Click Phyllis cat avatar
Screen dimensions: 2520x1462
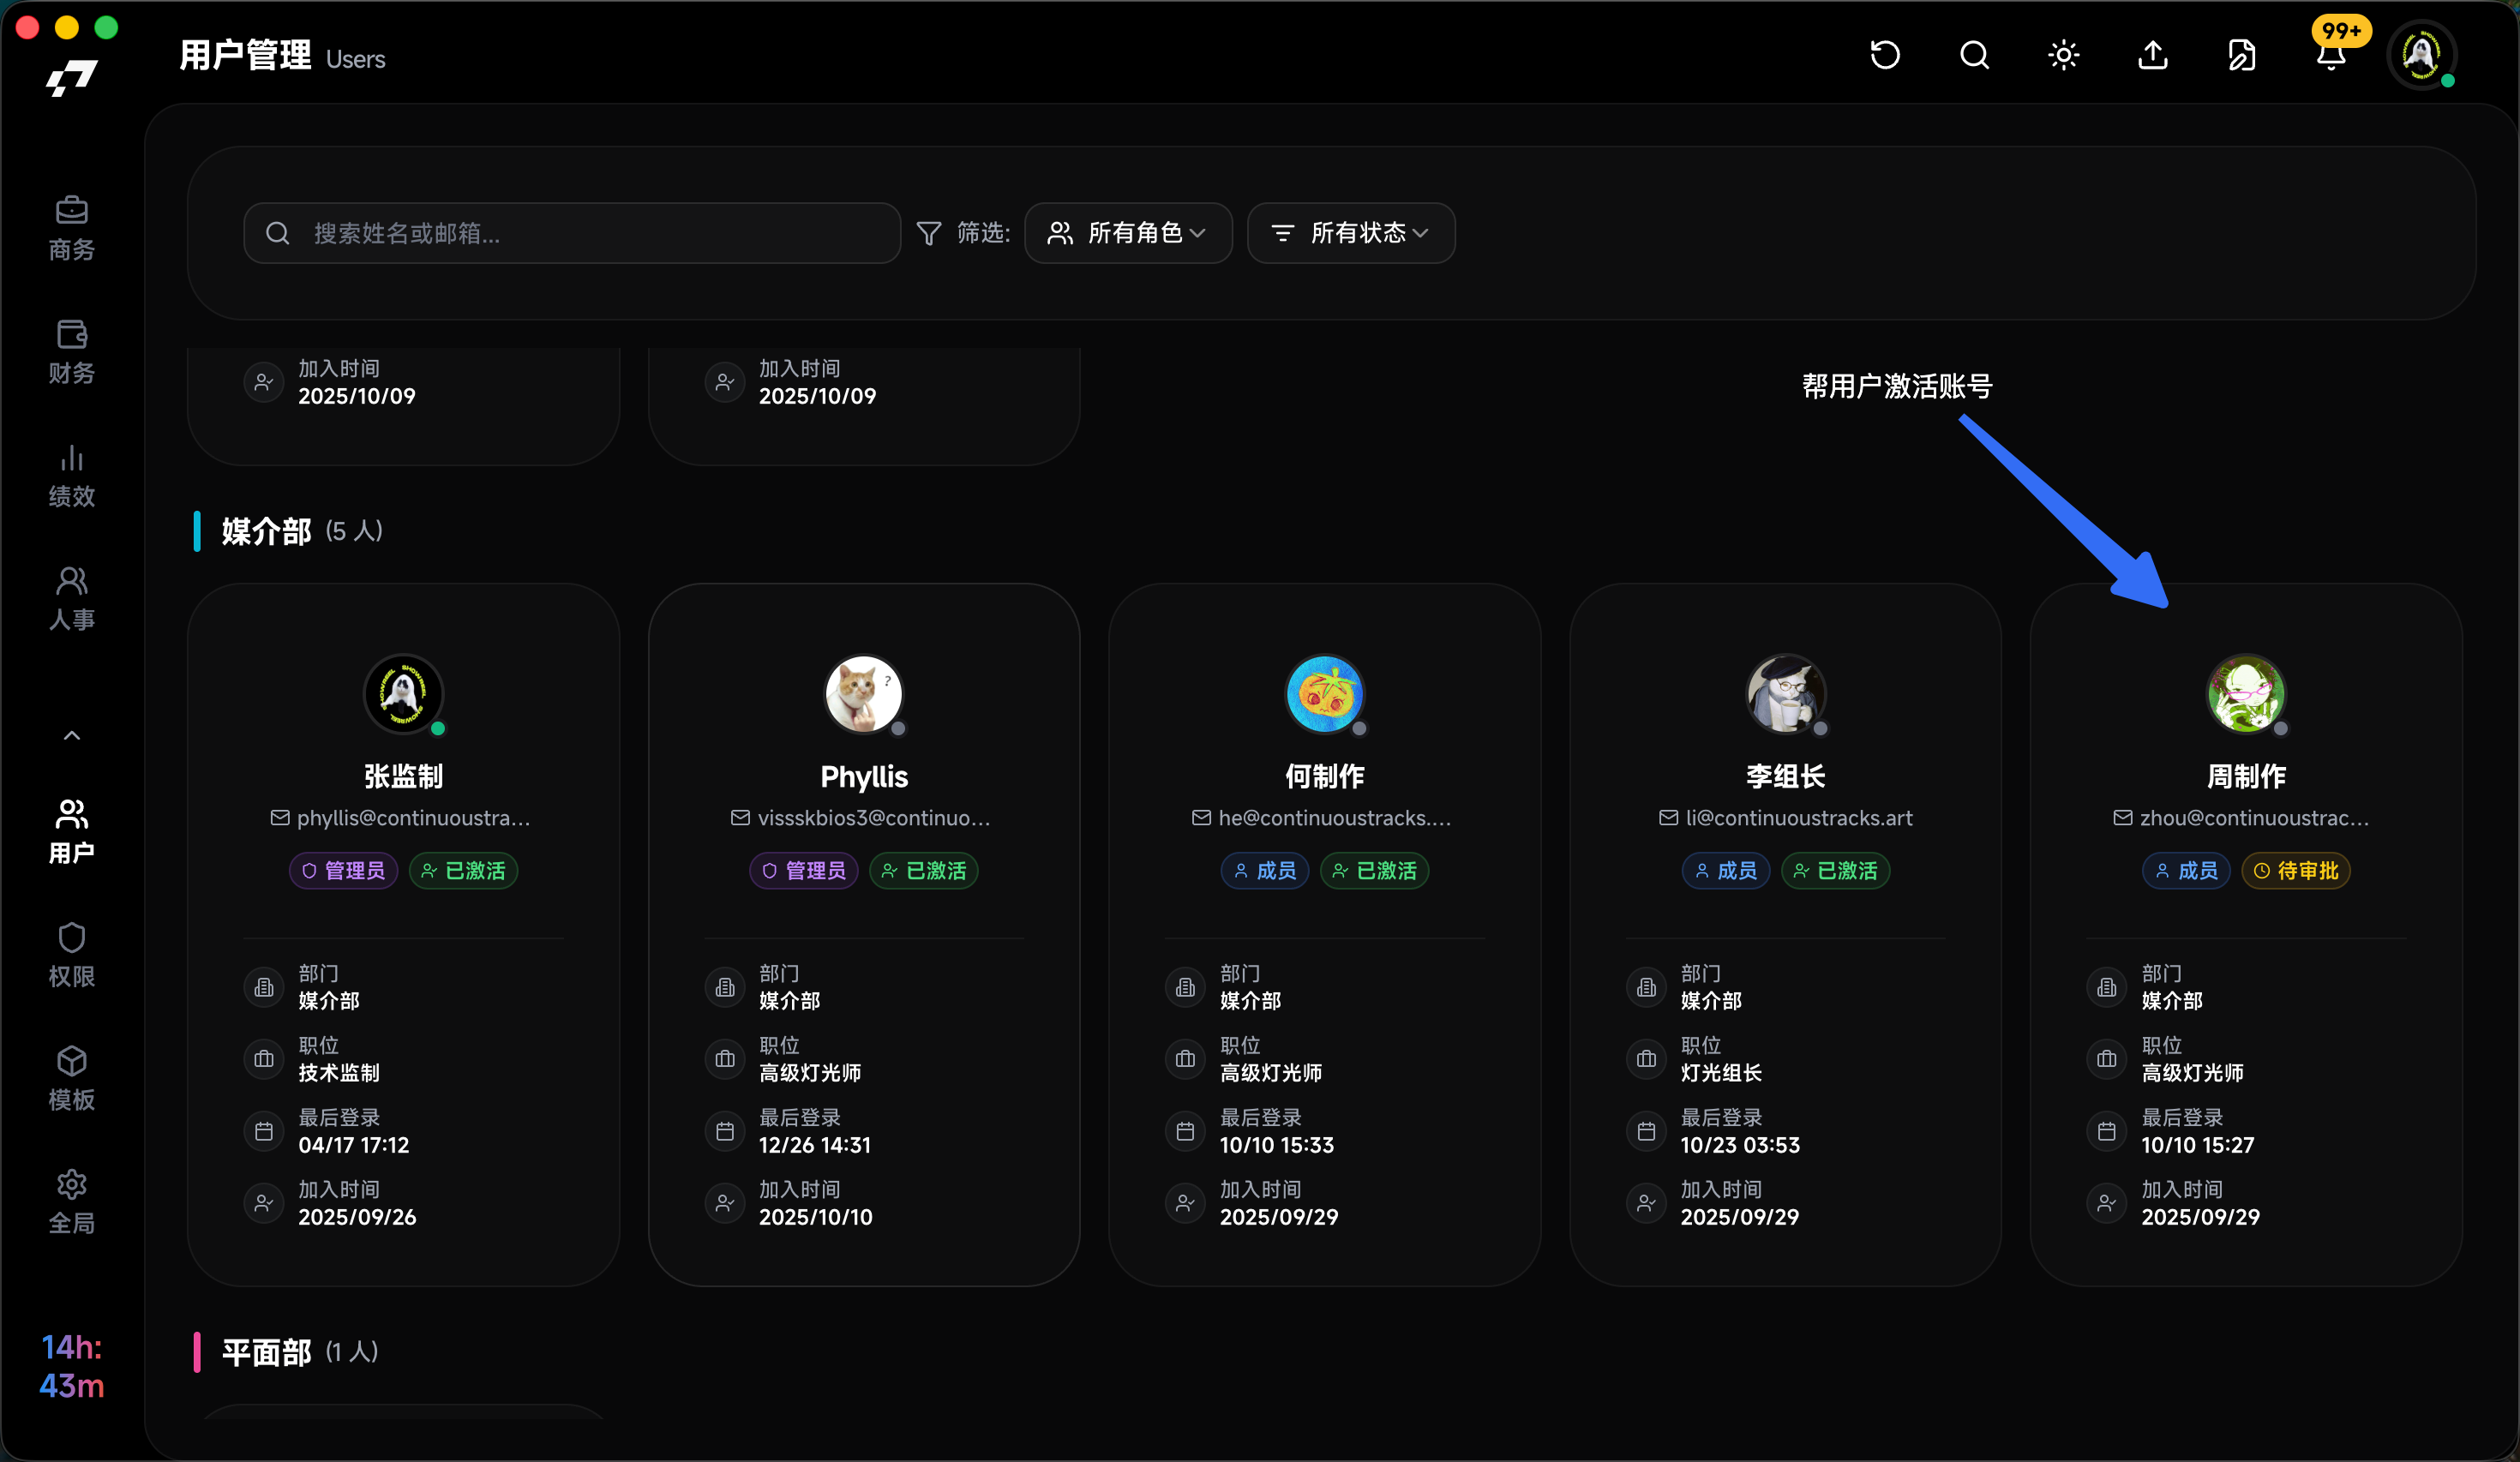tap(864, 693)
